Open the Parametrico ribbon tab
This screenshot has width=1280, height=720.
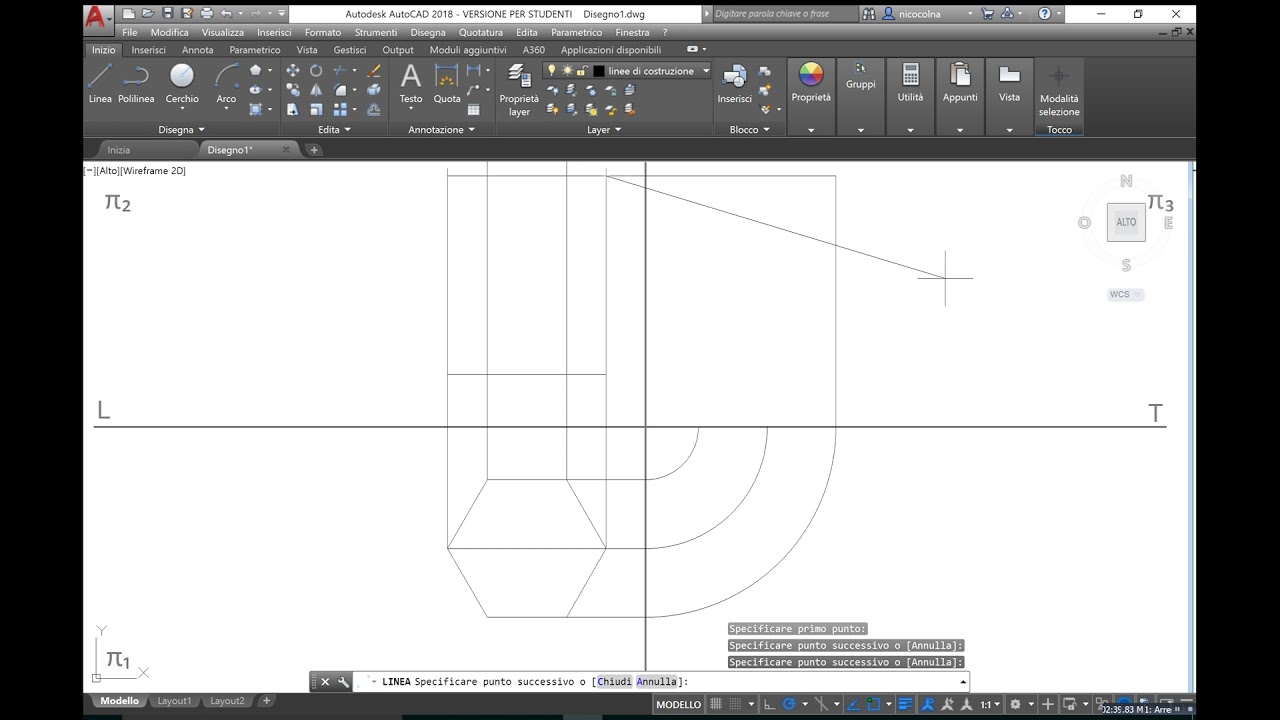pos(254,50)
